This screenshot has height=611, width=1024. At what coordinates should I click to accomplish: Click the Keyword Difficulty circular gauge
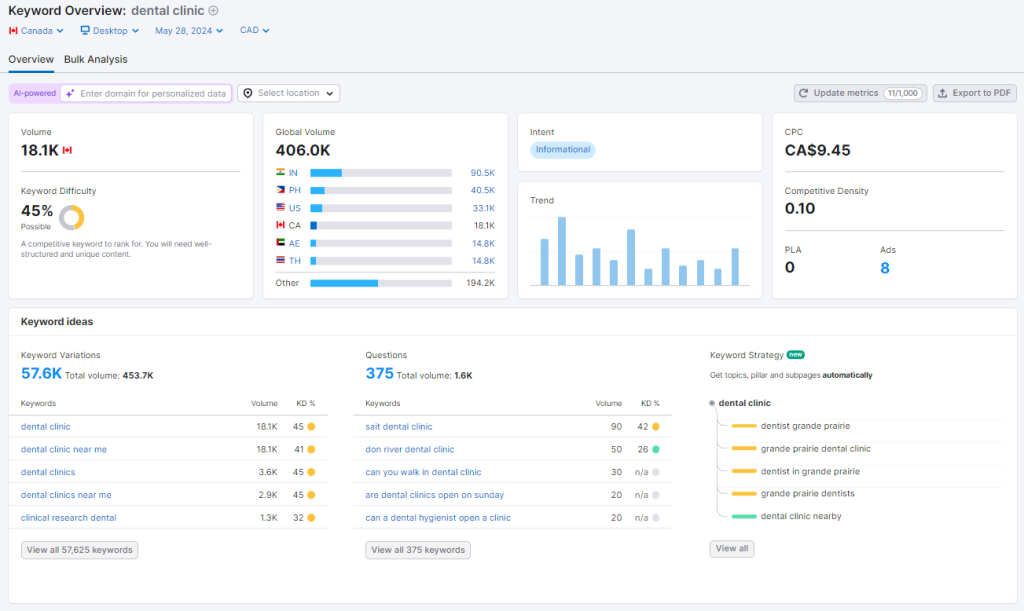pyautogui.click(x=71, y=217)
